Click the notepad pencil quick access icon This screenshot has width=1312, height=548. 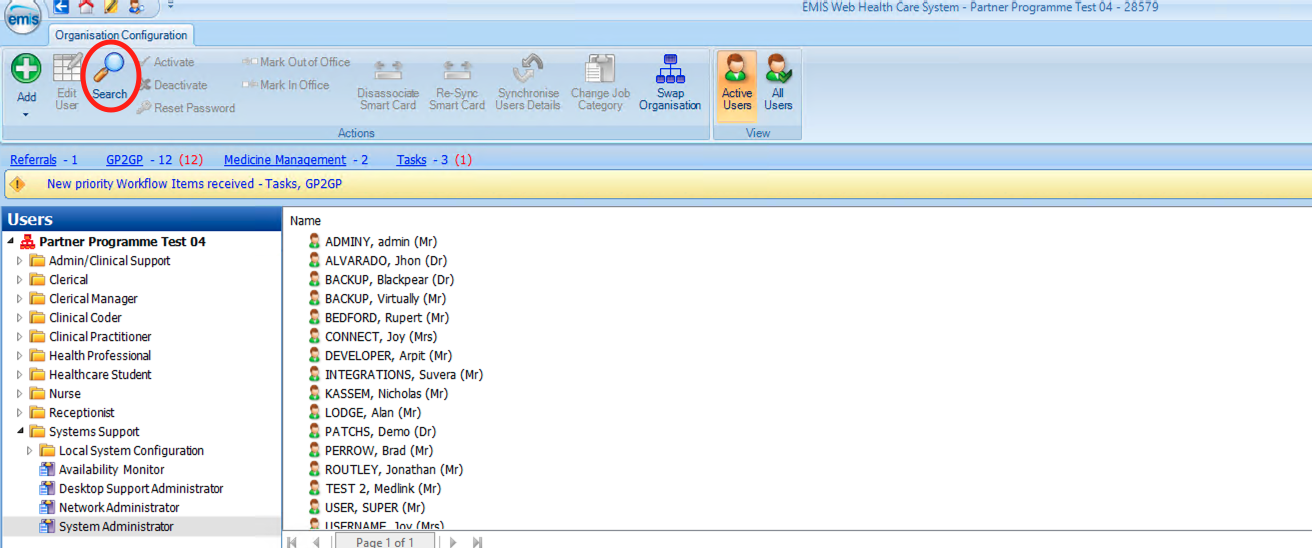click(111, 7)
